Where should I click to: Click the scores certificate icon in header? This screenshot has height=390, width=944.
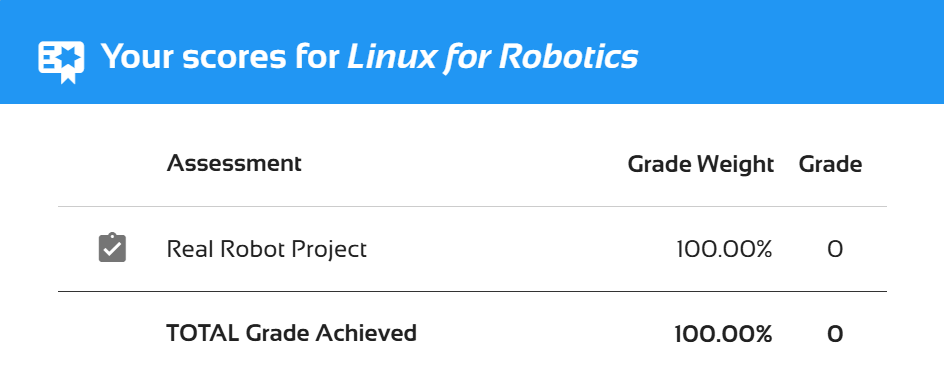(x=61, y=62)
